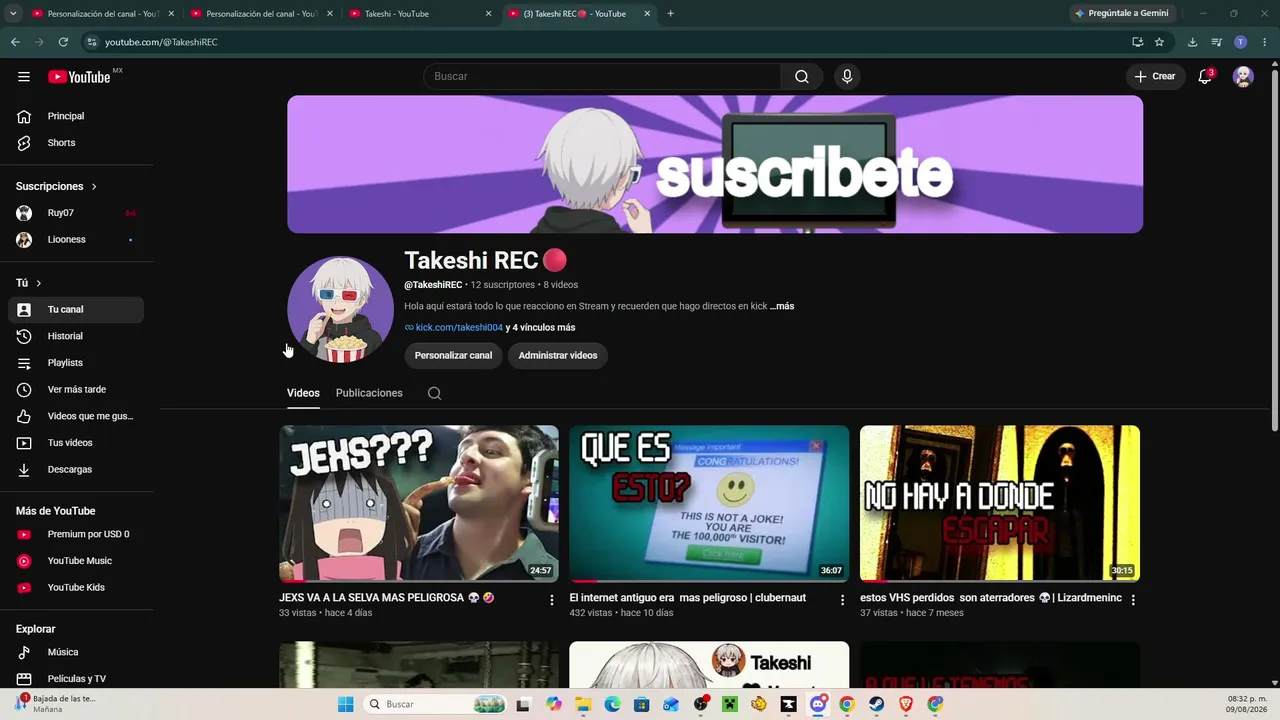Open the kick.com/takeshi004 link
This screenshot has height=720, width=1280.
click(459, 327)
